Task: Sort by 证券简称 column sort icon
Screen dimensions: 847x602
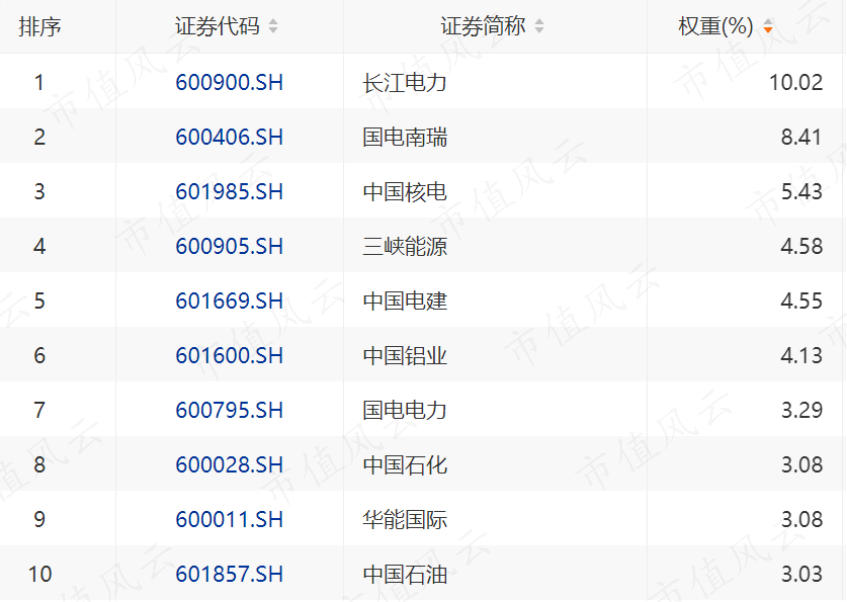Action: [539, 26]
